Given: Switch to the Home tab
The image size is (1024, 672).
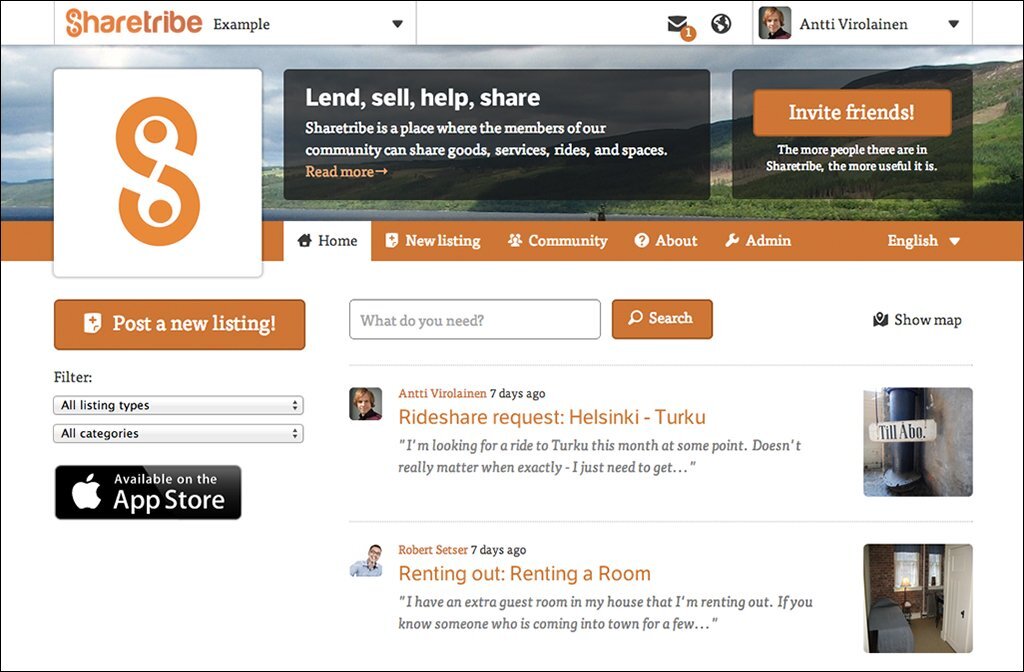Looking at the screenshot, I should 326,240.
